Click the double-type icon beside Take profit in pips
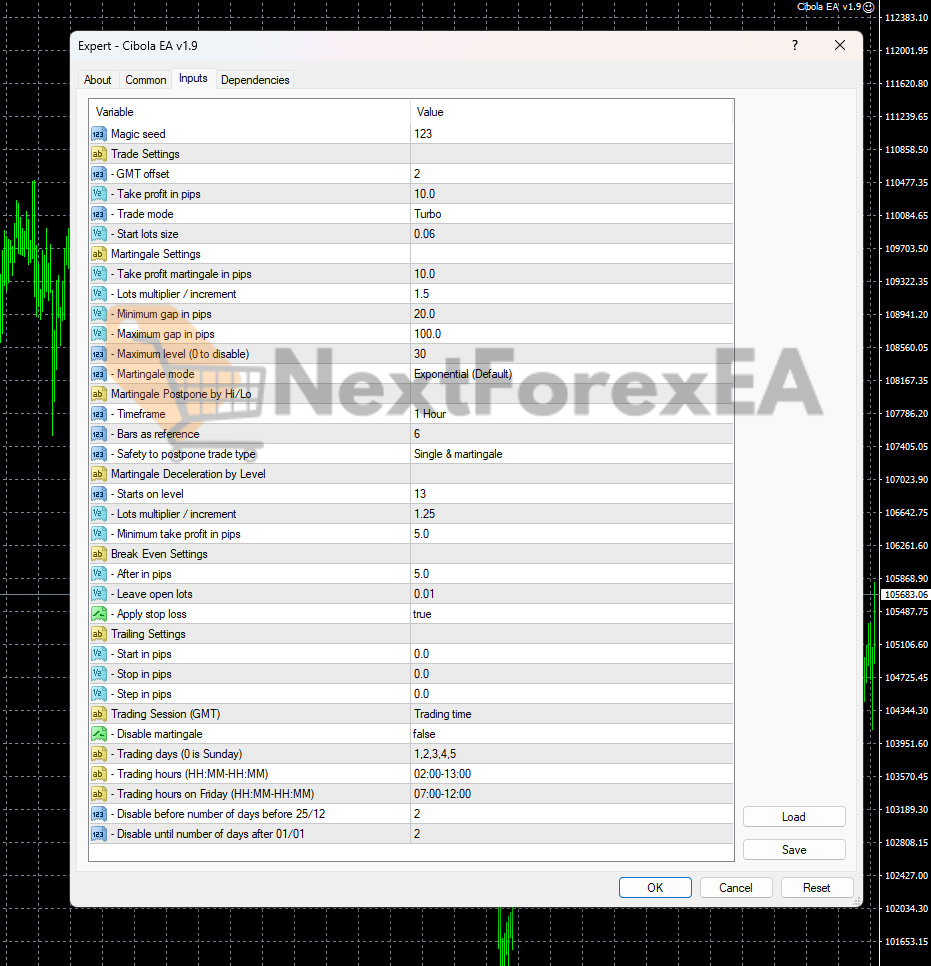Image resolution: width=931 pixels, height=966 pixels. click(x=99, y=194)
